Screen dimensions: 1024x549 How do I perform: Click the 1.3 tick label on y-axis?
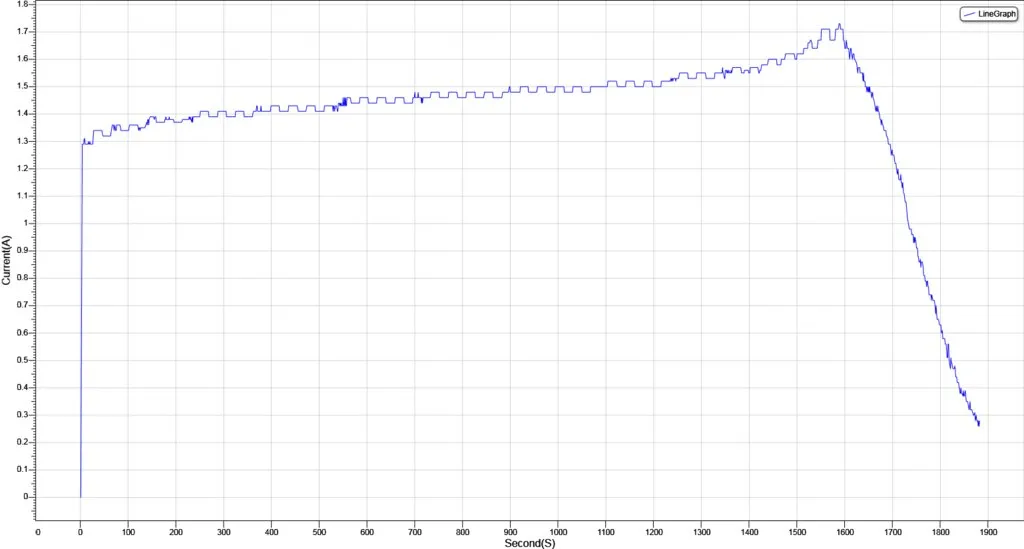pos(23,141)
